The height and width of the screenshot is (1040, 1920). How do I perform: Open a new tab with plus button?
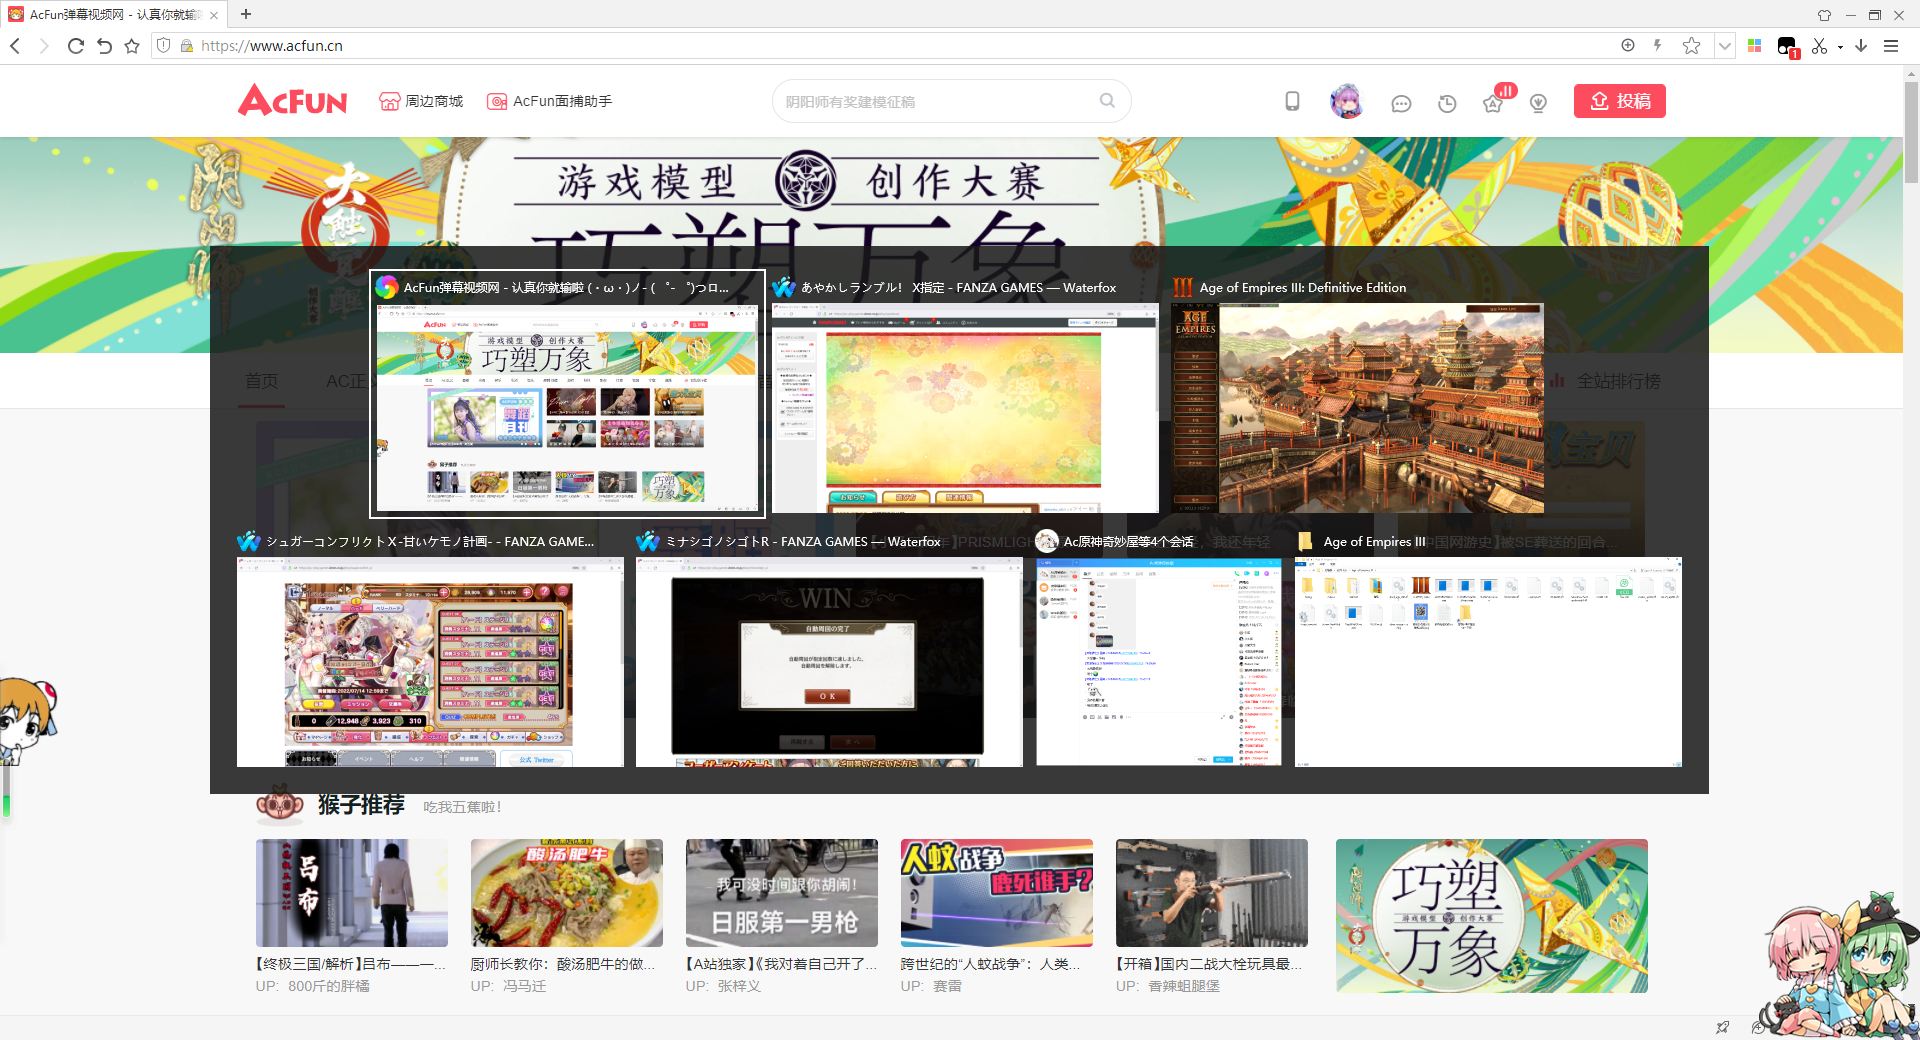(246, 14)
